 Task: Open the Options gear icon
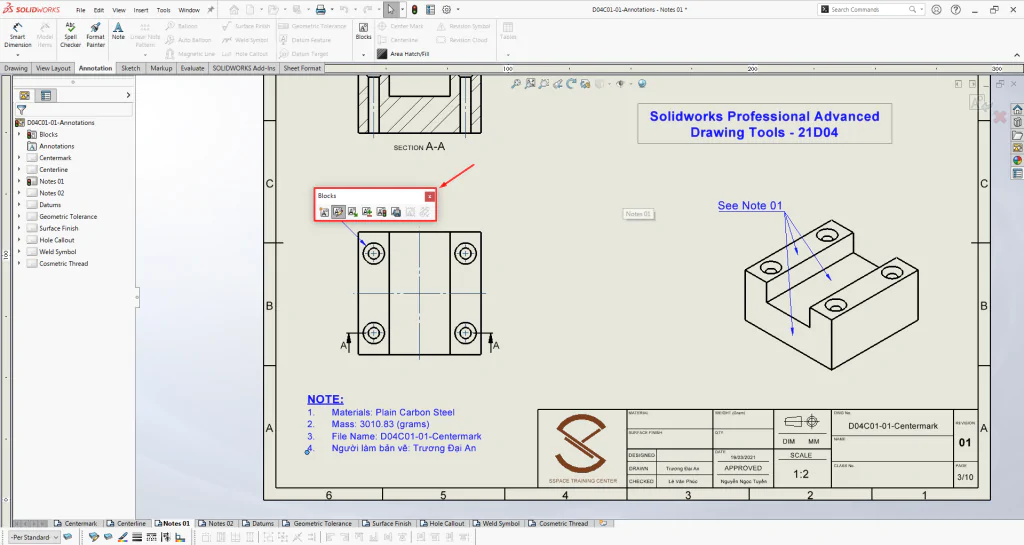coord(447,10)
